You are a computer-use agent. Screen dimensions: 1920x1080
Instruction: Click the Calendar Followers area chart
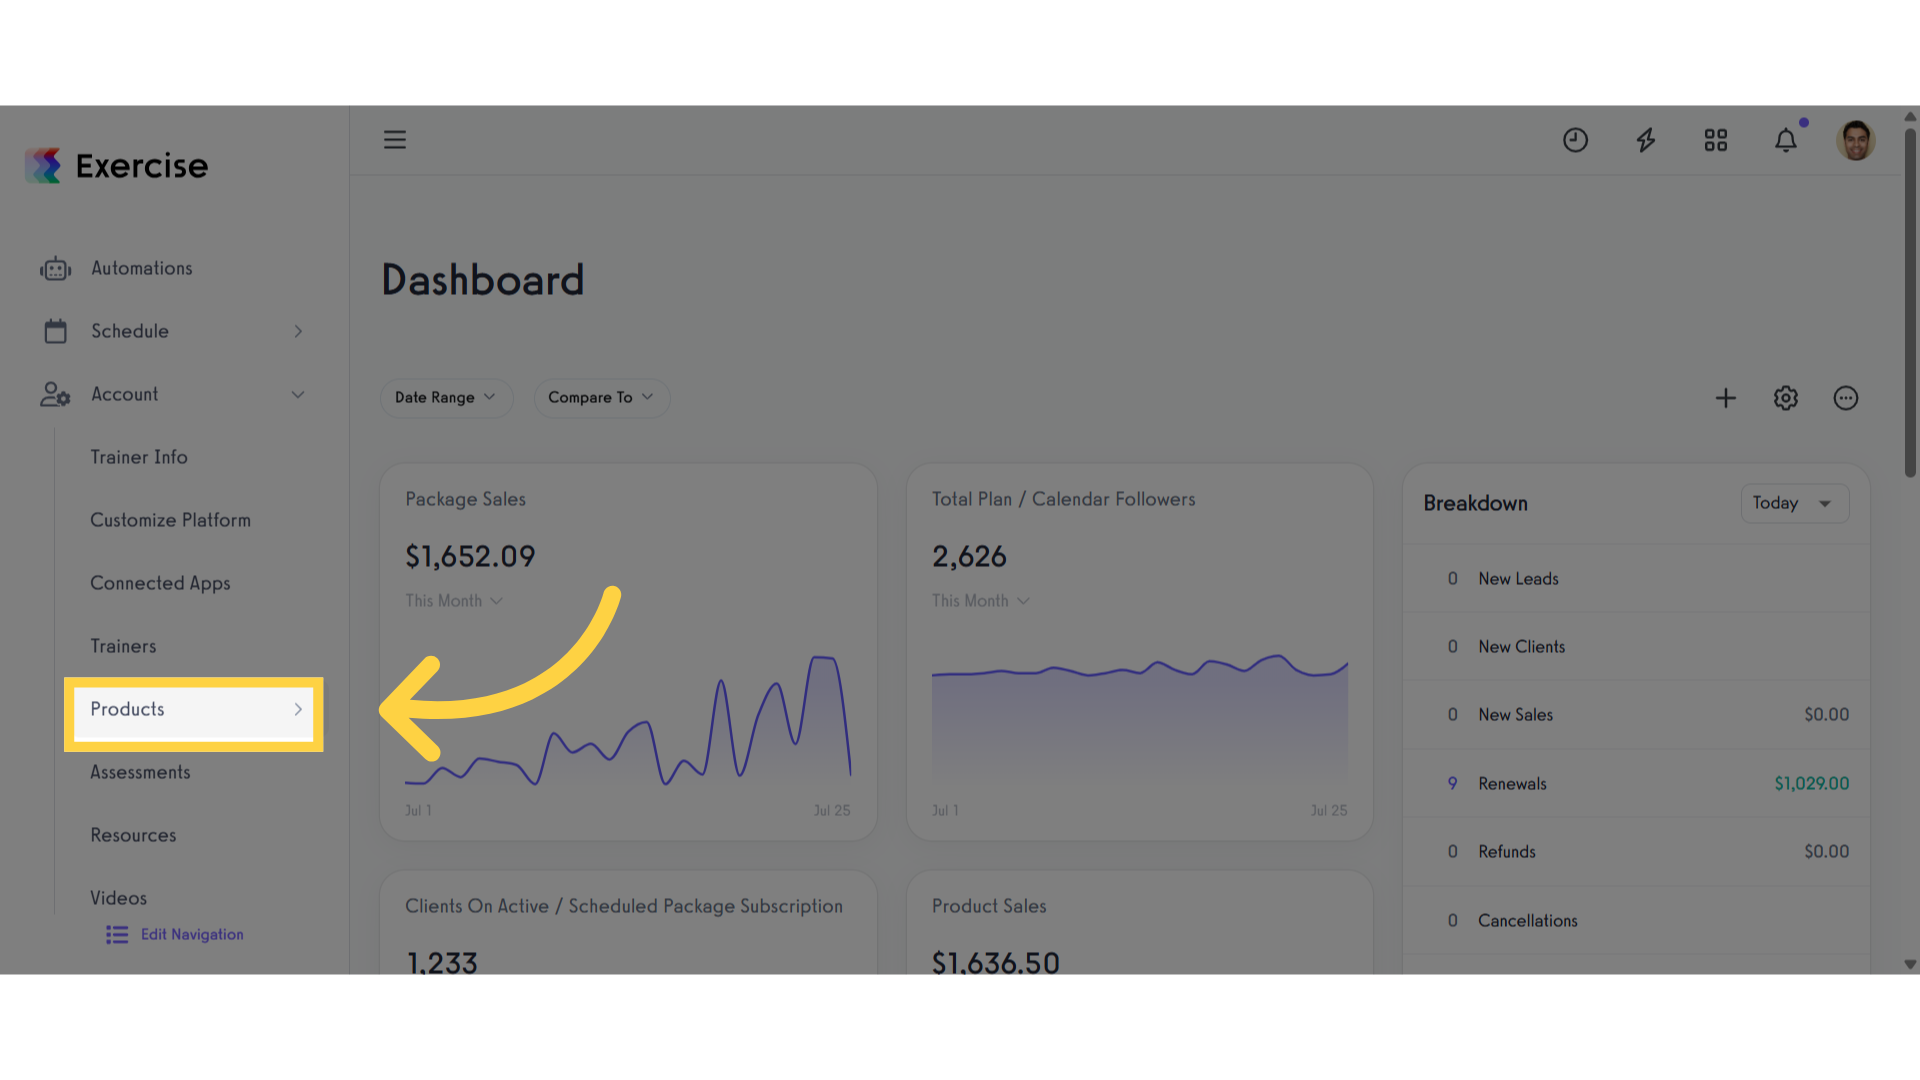1140,718
